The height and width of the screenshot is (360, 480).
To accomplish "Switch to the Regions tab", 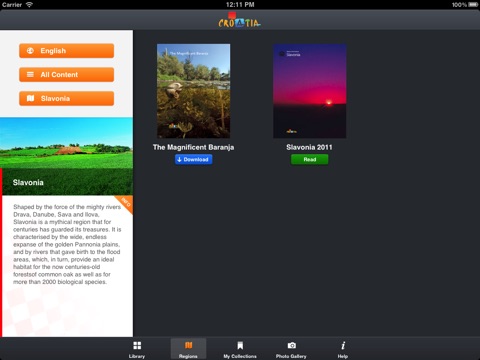I will (188, 349).
